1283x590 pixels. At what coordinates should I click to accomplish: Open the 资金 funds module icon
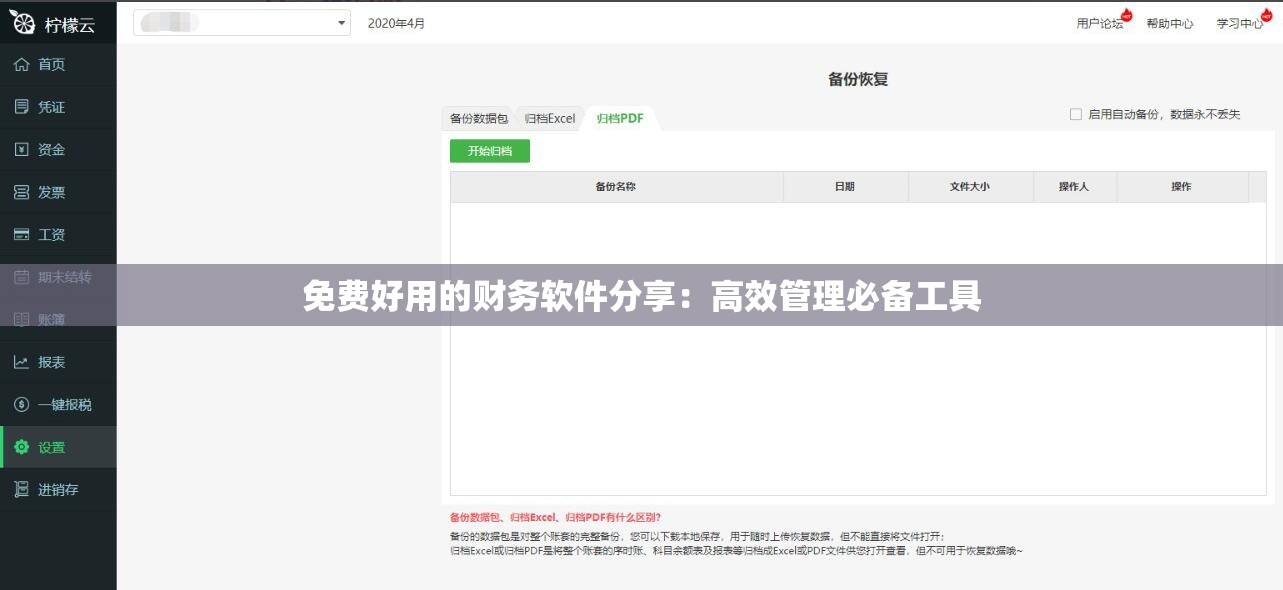tap(22, 149)
